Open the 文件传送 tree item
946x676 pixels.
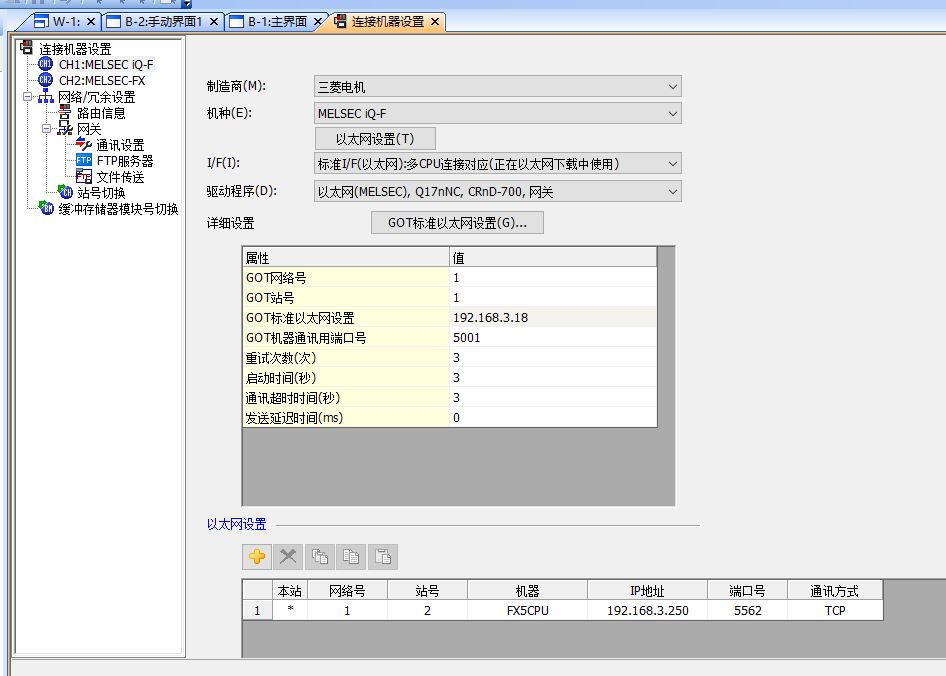120,177
